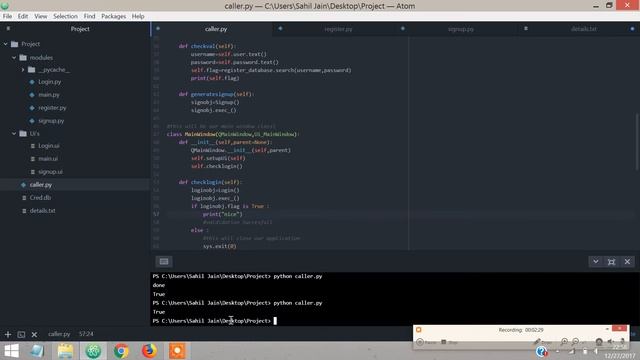Screen dimensions: 640x360
Task: Place cursor on the print("nice") code line
Action: [x=222, y=214]
